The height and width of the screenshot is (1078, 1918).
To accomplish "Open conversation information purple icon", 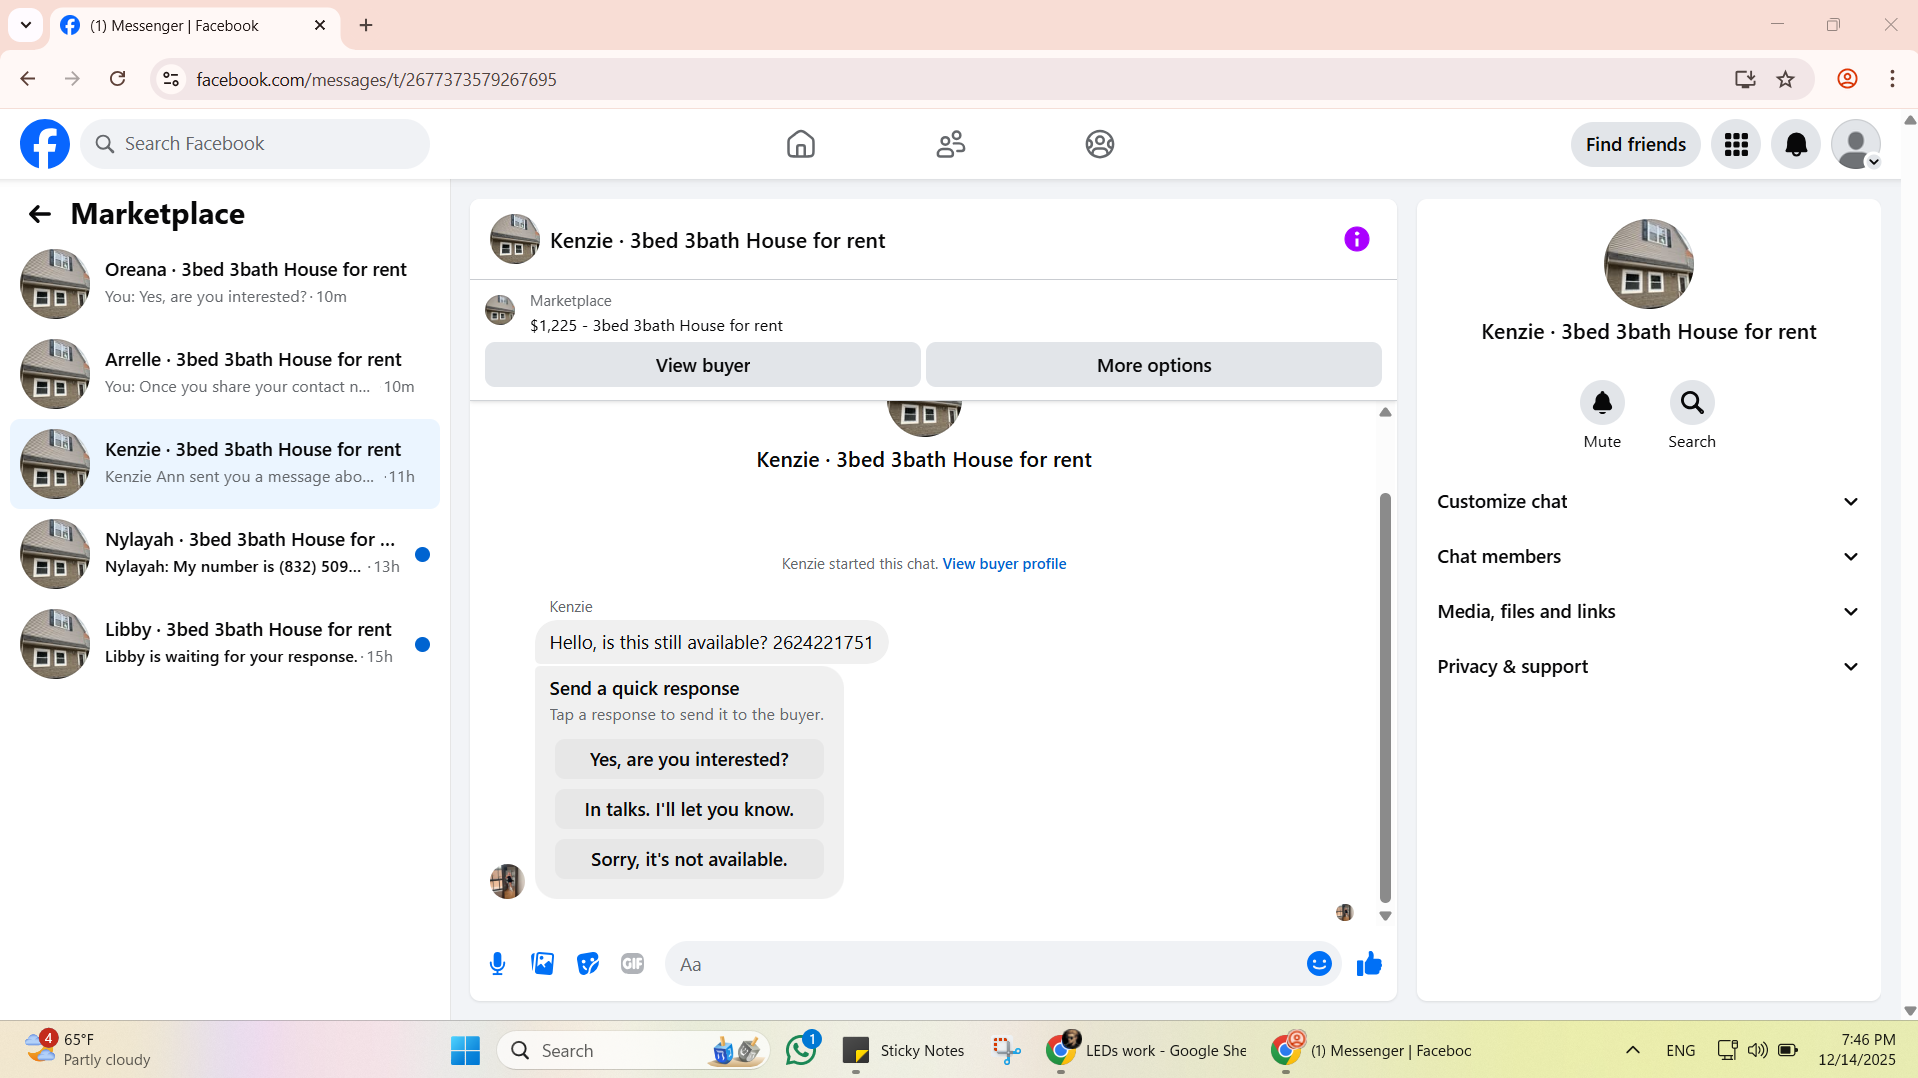I will point(1356,239).
